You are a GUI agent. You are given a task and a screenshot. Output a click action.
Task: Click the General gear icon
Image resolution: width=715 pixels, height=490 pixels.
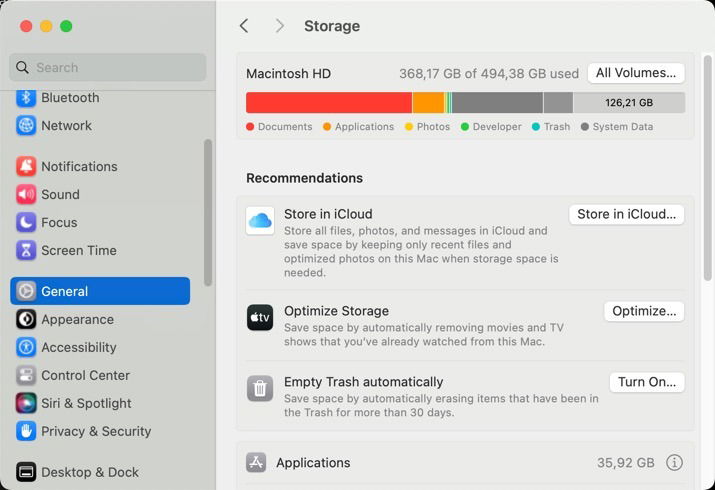(x=26, y=291)
